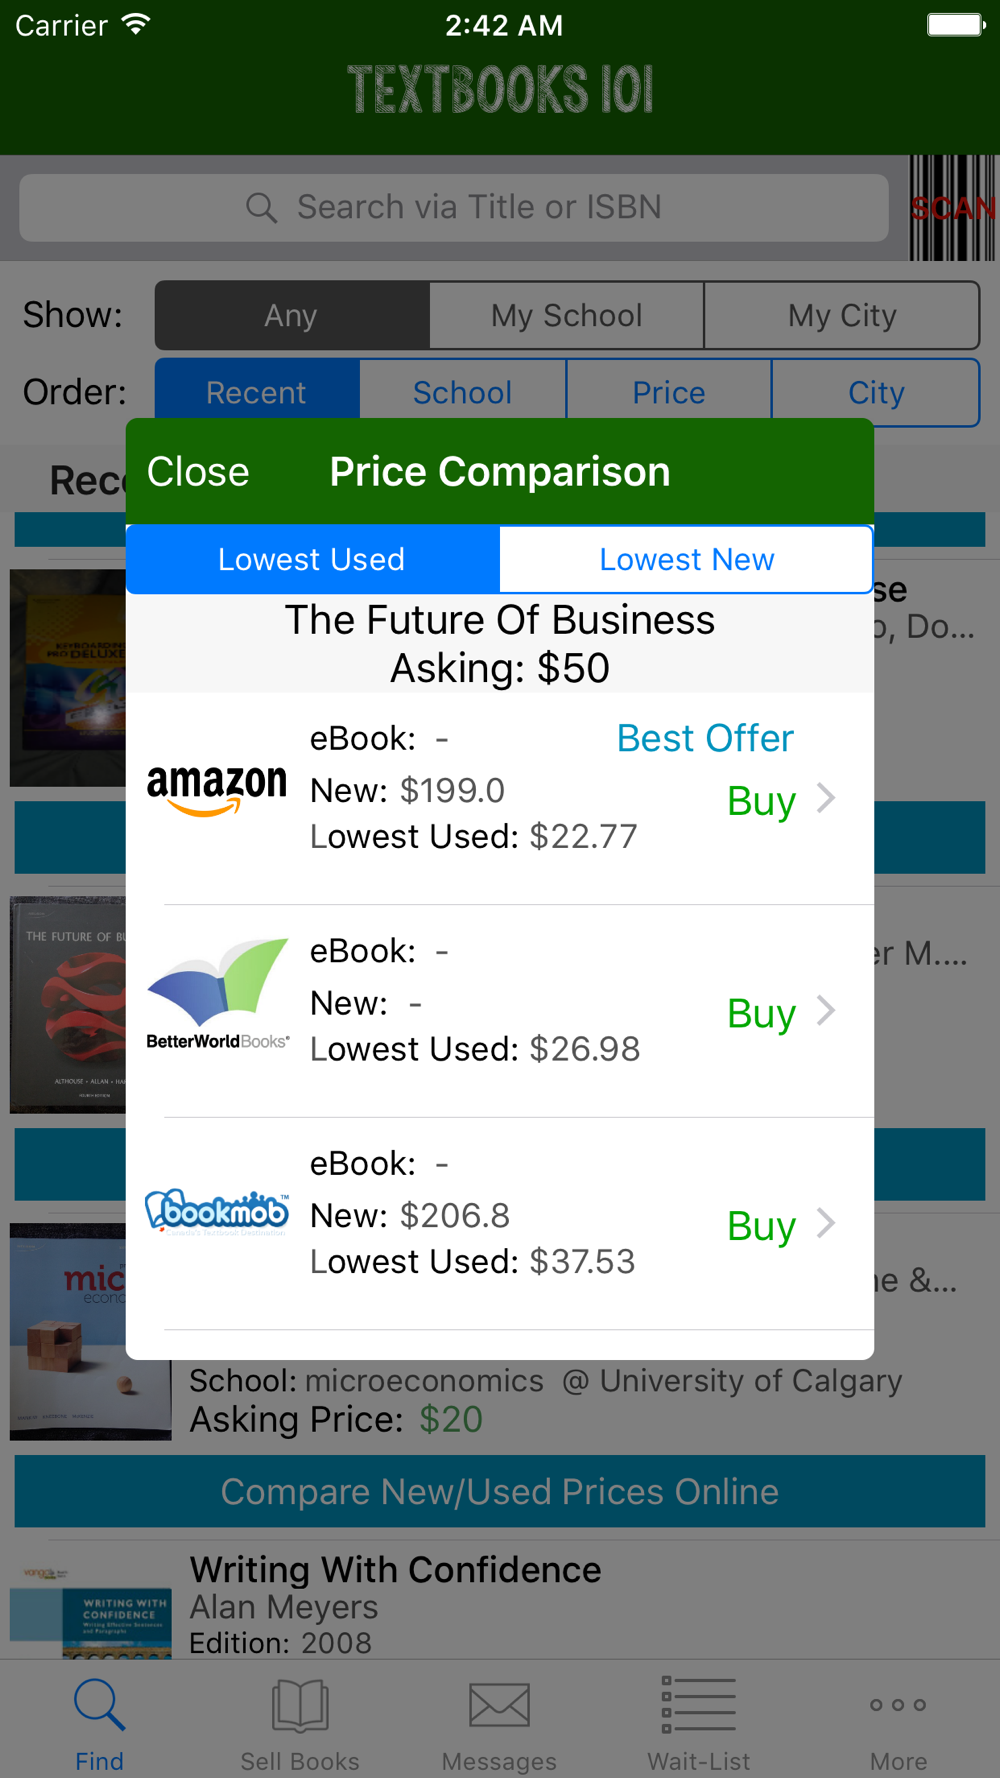Filter results by My School

click(x=566, y=316)
